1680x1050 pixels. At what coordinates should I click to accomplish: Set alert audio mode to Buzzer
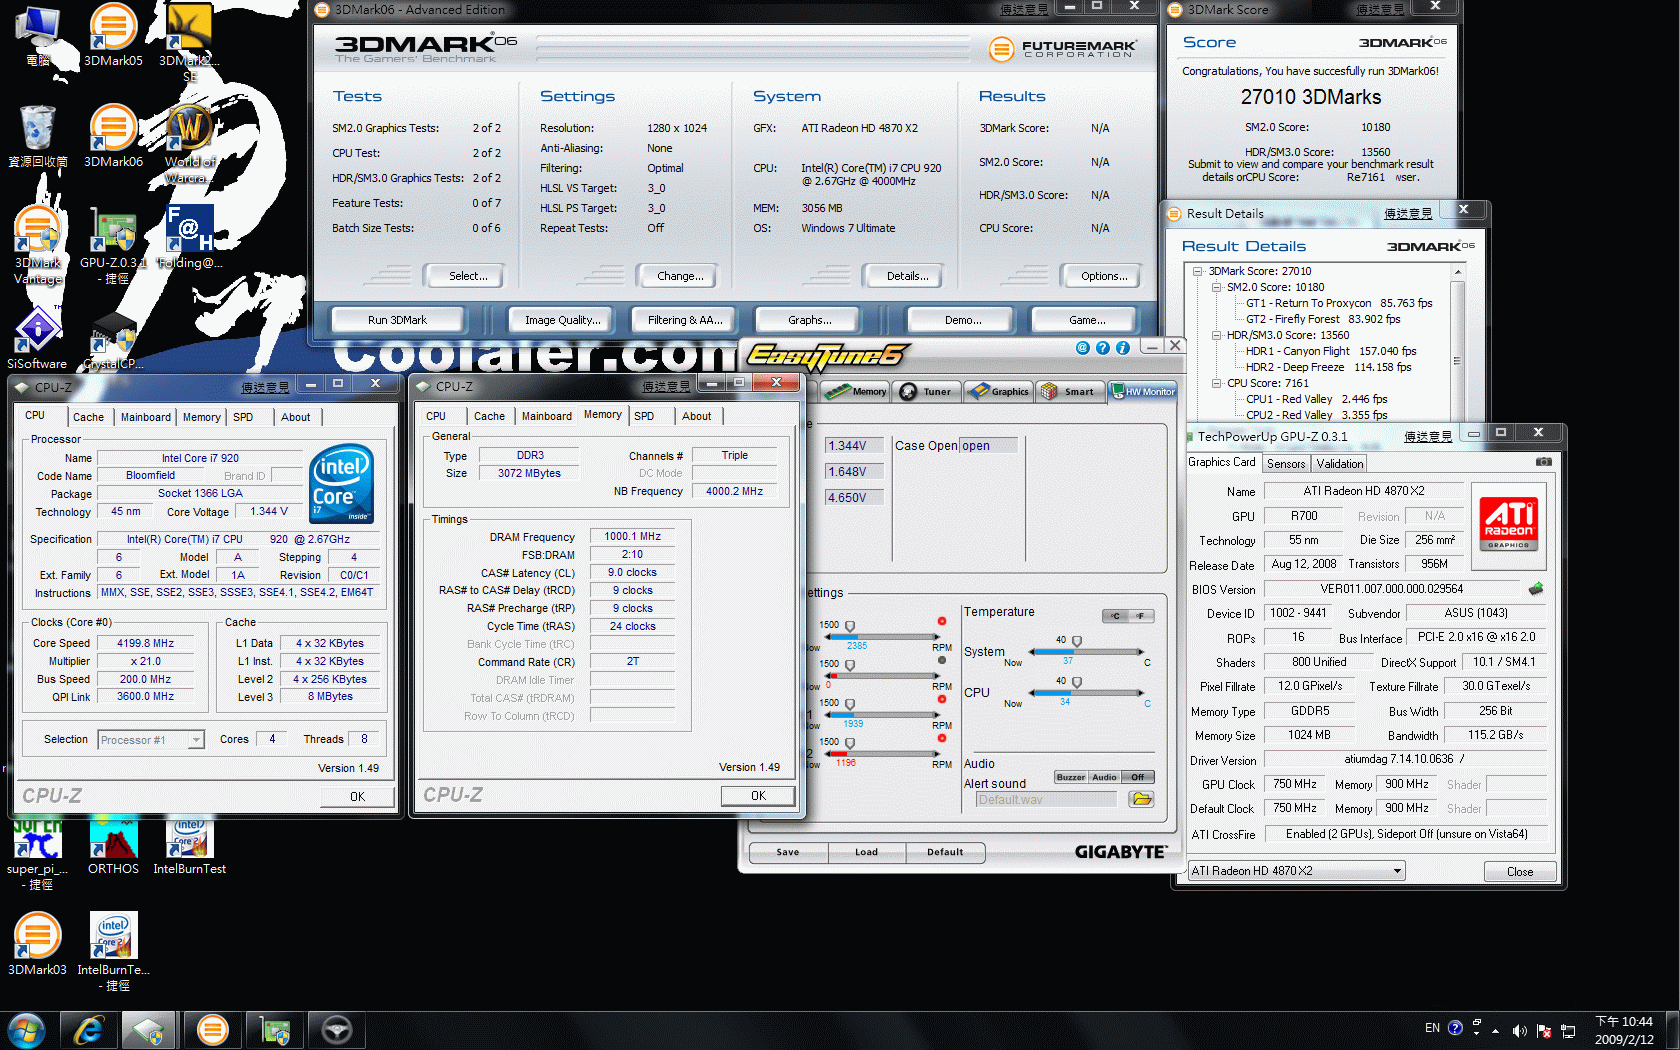pos(1071,777)
